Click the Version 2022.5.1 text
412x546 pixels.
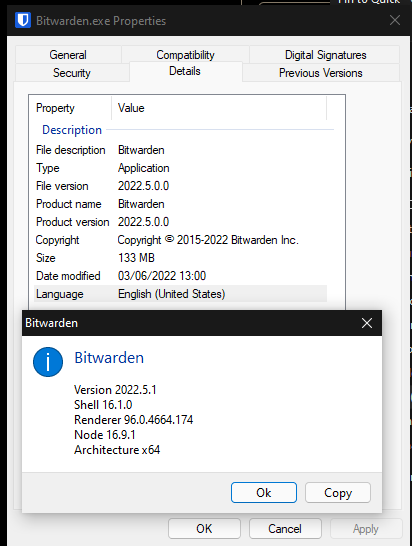115,390
